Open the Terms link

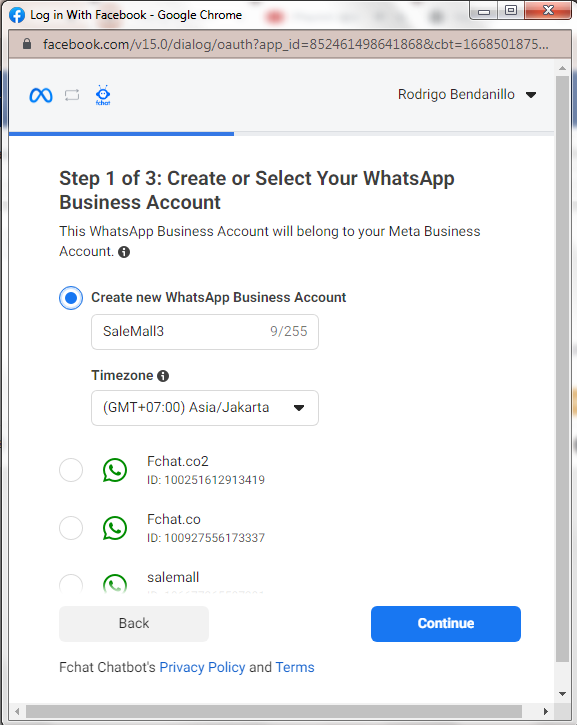point(295,667)
